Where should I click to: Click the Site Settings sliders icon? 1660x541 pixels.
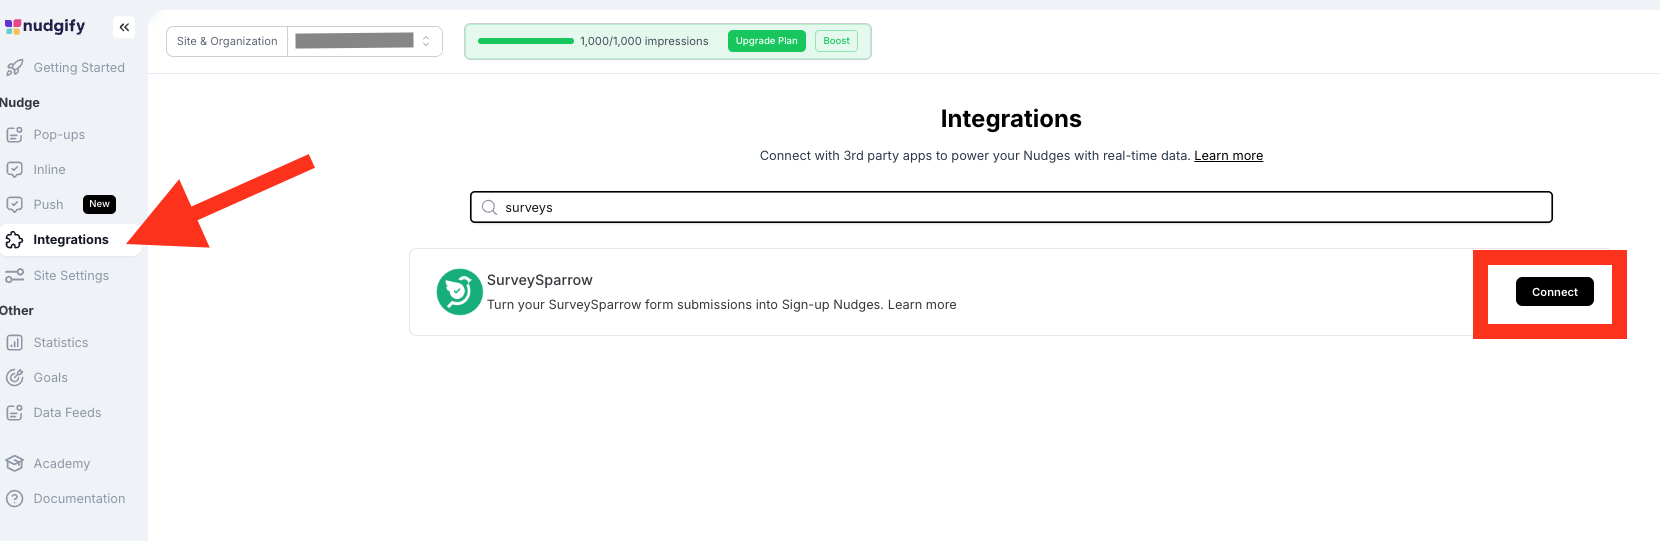click(x=14, y=276)
